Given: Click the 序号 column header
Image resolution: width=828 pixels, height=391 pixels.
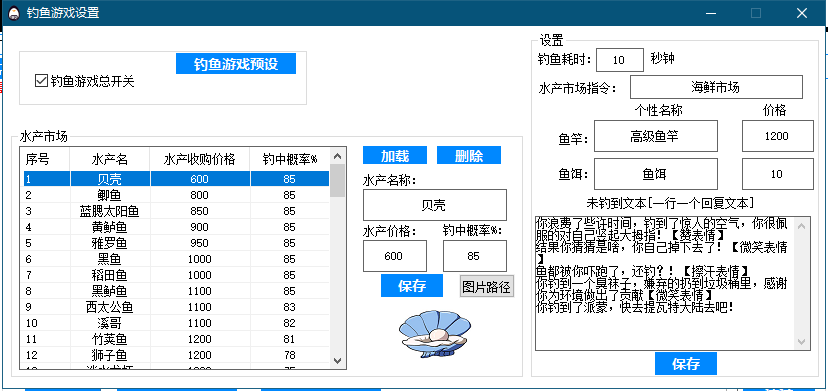Looking at the screenshot, I should tap(45, 159).
